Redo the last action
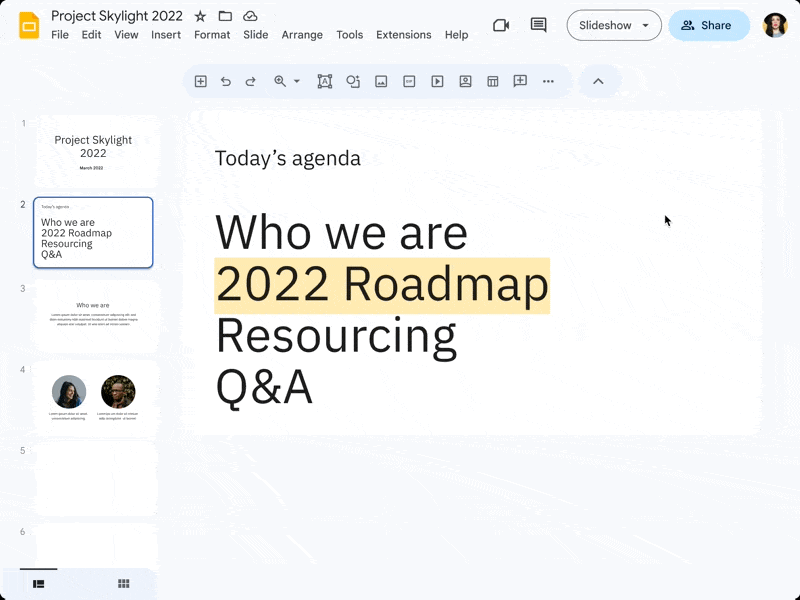 coord(250,81)
